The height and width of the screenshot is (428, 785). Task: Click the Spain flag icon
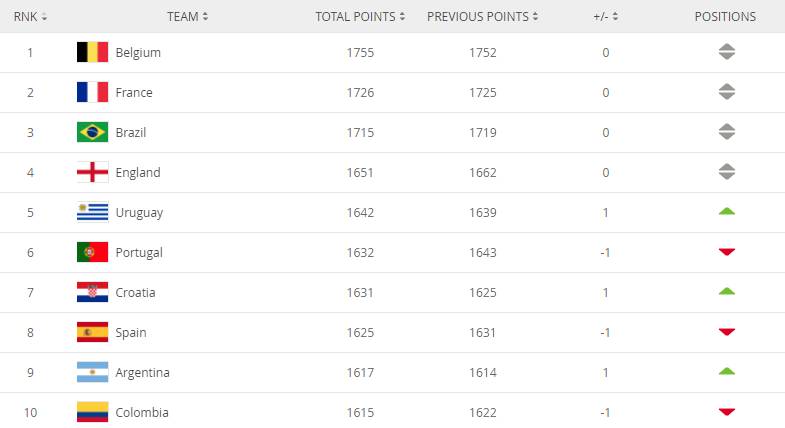[x=92, y=332]
